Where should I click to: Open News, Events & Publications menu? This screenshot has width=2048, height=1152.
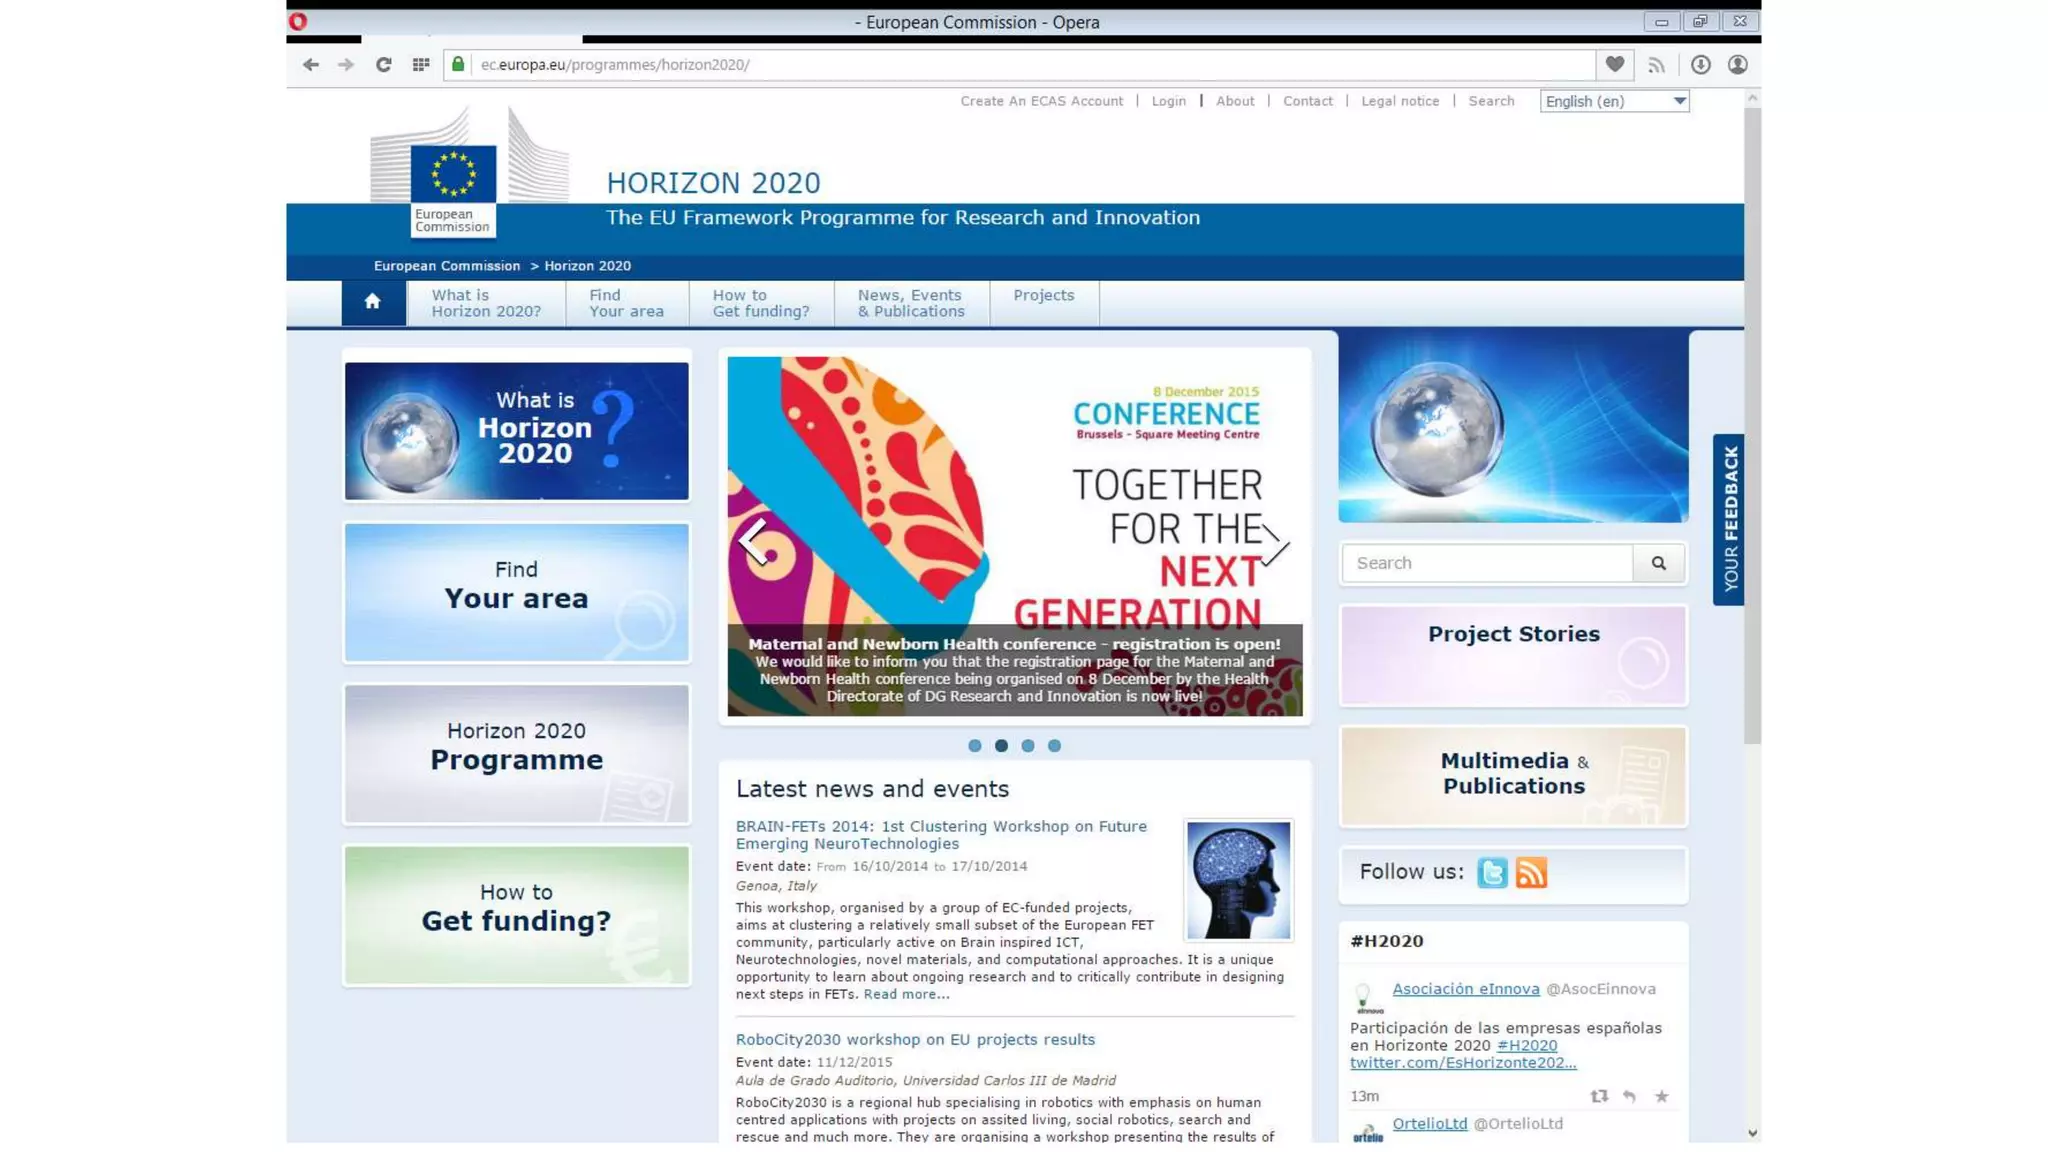911,303
